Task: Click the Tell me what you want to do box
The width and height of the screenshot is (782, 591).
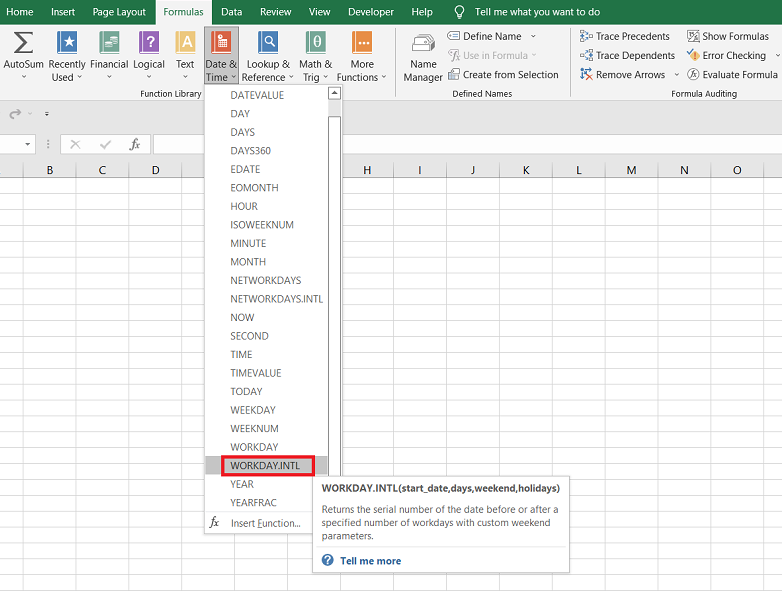Action: (537, 12)
